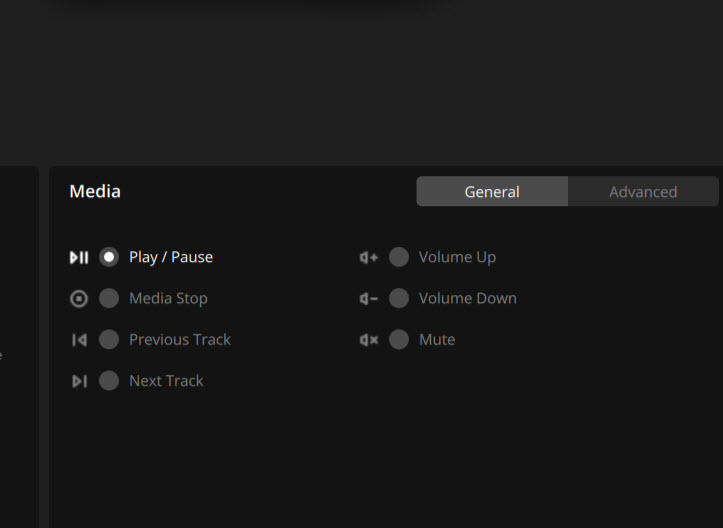Select the Play / Pause radio button
723x528 pixels.
click(109, 257)
